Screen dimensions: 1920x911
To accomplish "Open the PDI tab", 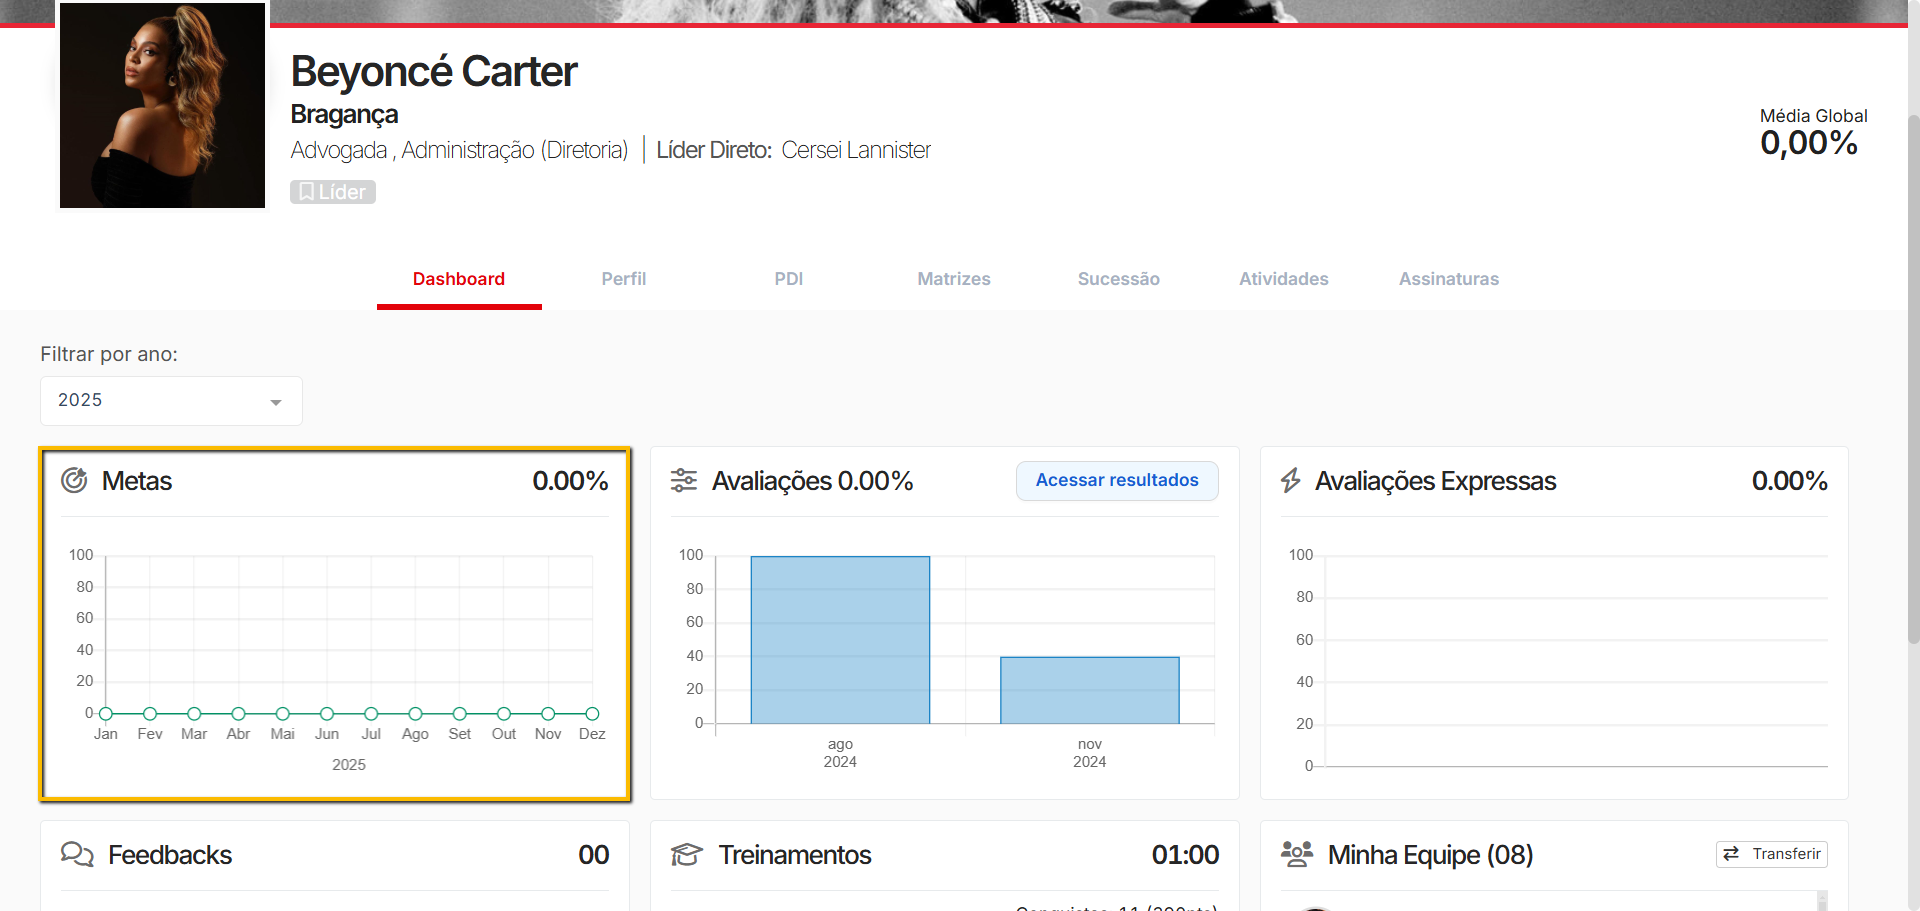I will pos(789,279).
